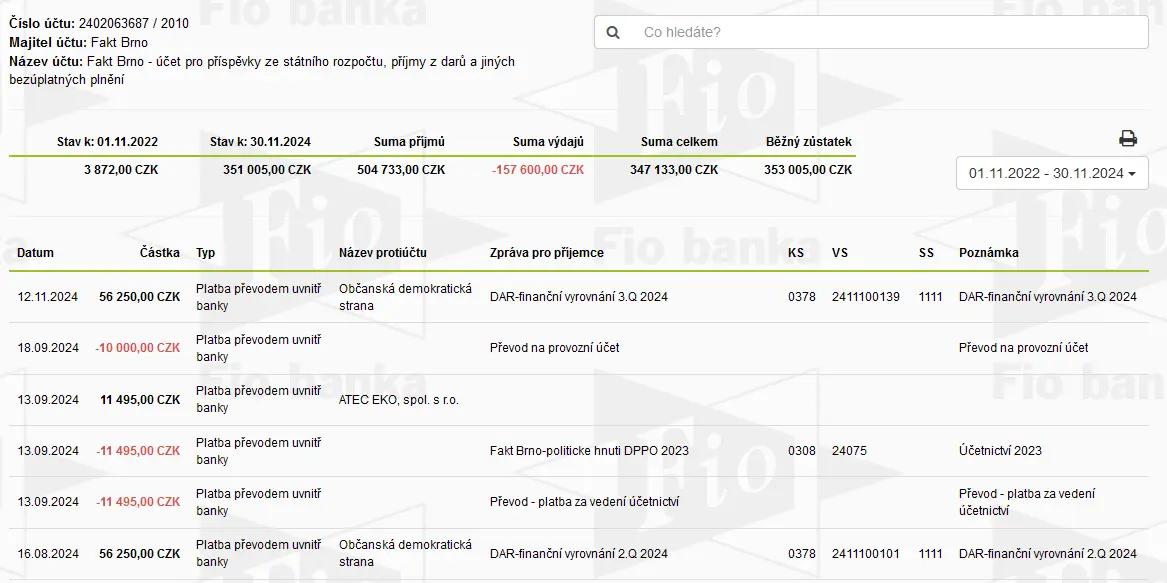Click the Suma výdajů value -157 600,00 CZK

point(537,170)
